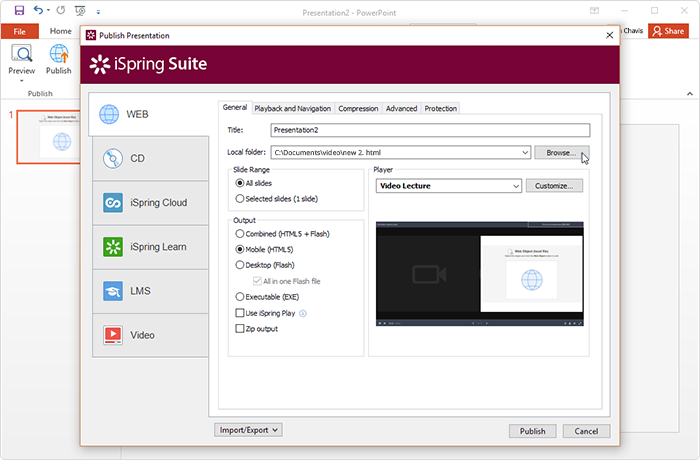Enable Zip output checkbox
The height and width of the screenshot is (460, 700).
click(240, 329)
